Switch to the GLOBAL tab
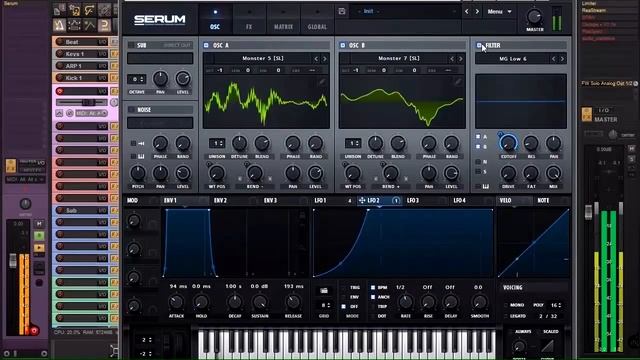The image size is (640, 360). [317, 19]
